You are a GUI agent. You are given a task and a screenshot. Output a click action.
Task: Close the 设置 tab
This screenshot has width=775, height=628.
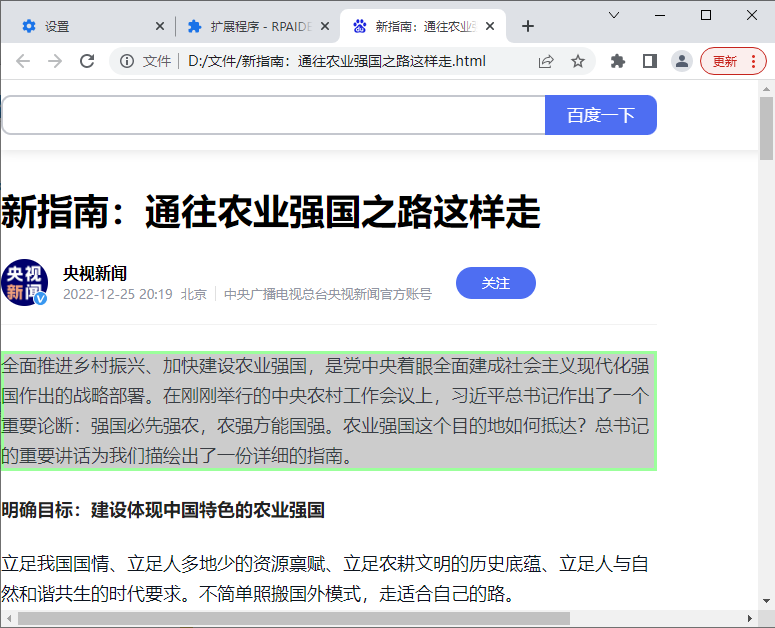[x=160, y=26]
